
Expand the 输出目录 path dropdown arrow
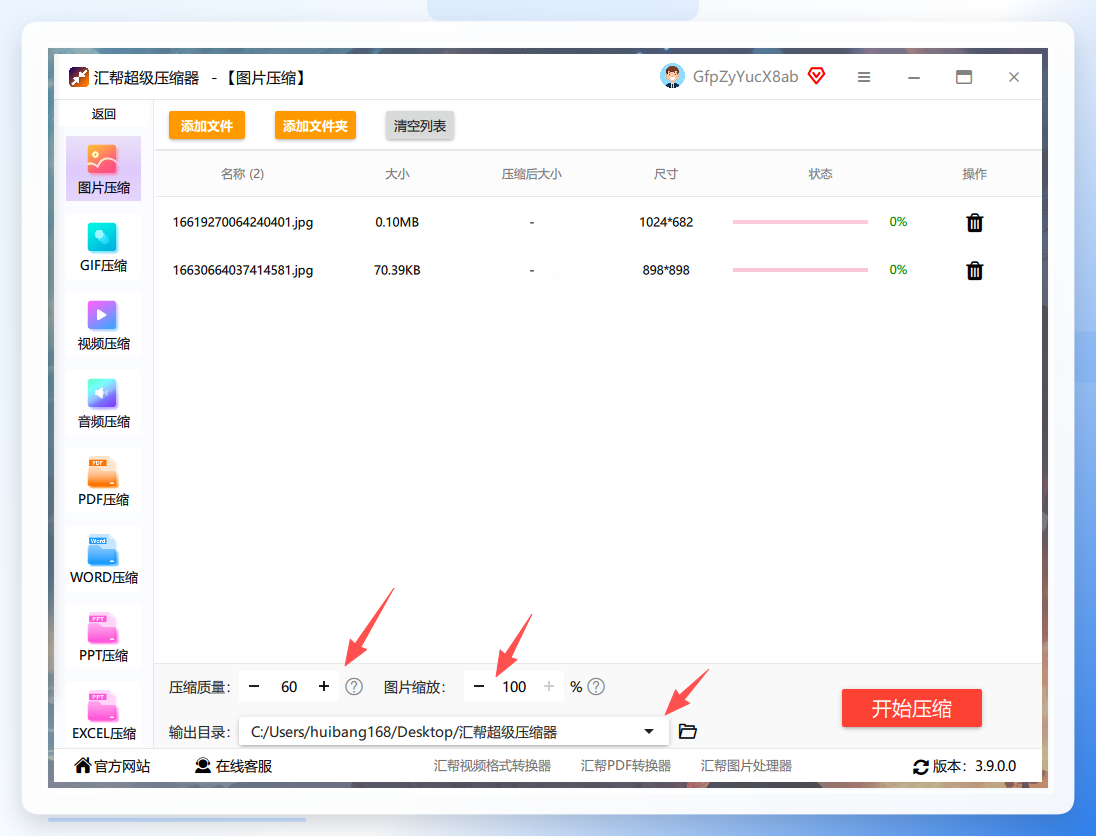[x=649, y=731]
